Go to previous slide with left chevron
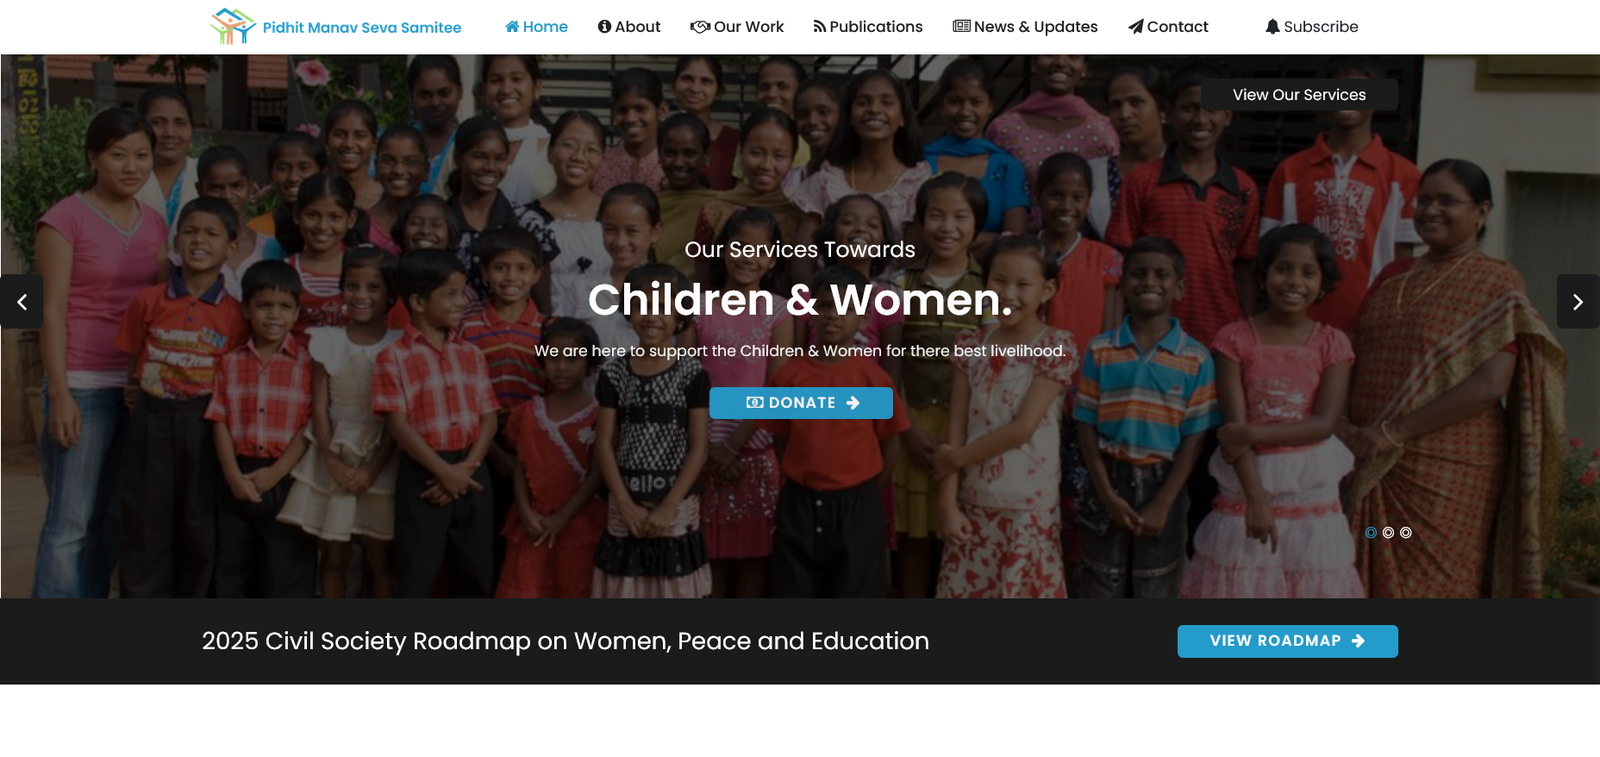Viewport: 1600px width, 757px height. tap(21, 302)
